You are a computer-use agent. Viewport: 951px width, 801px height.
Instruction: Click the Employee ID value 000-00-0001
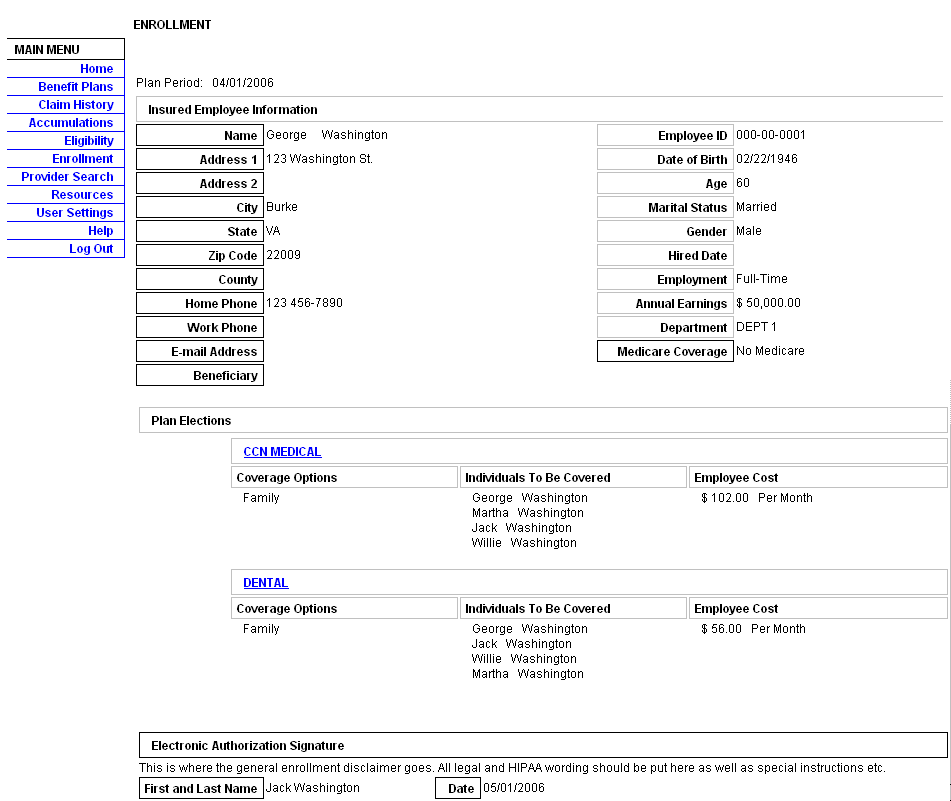770,135
